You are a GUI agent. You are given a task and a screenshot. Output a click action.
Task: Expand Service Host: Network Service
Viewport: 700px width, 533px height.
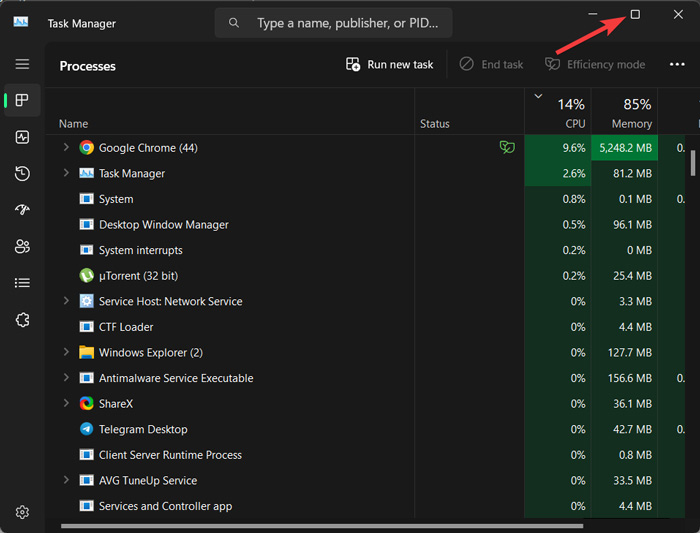tap(66, 301)
